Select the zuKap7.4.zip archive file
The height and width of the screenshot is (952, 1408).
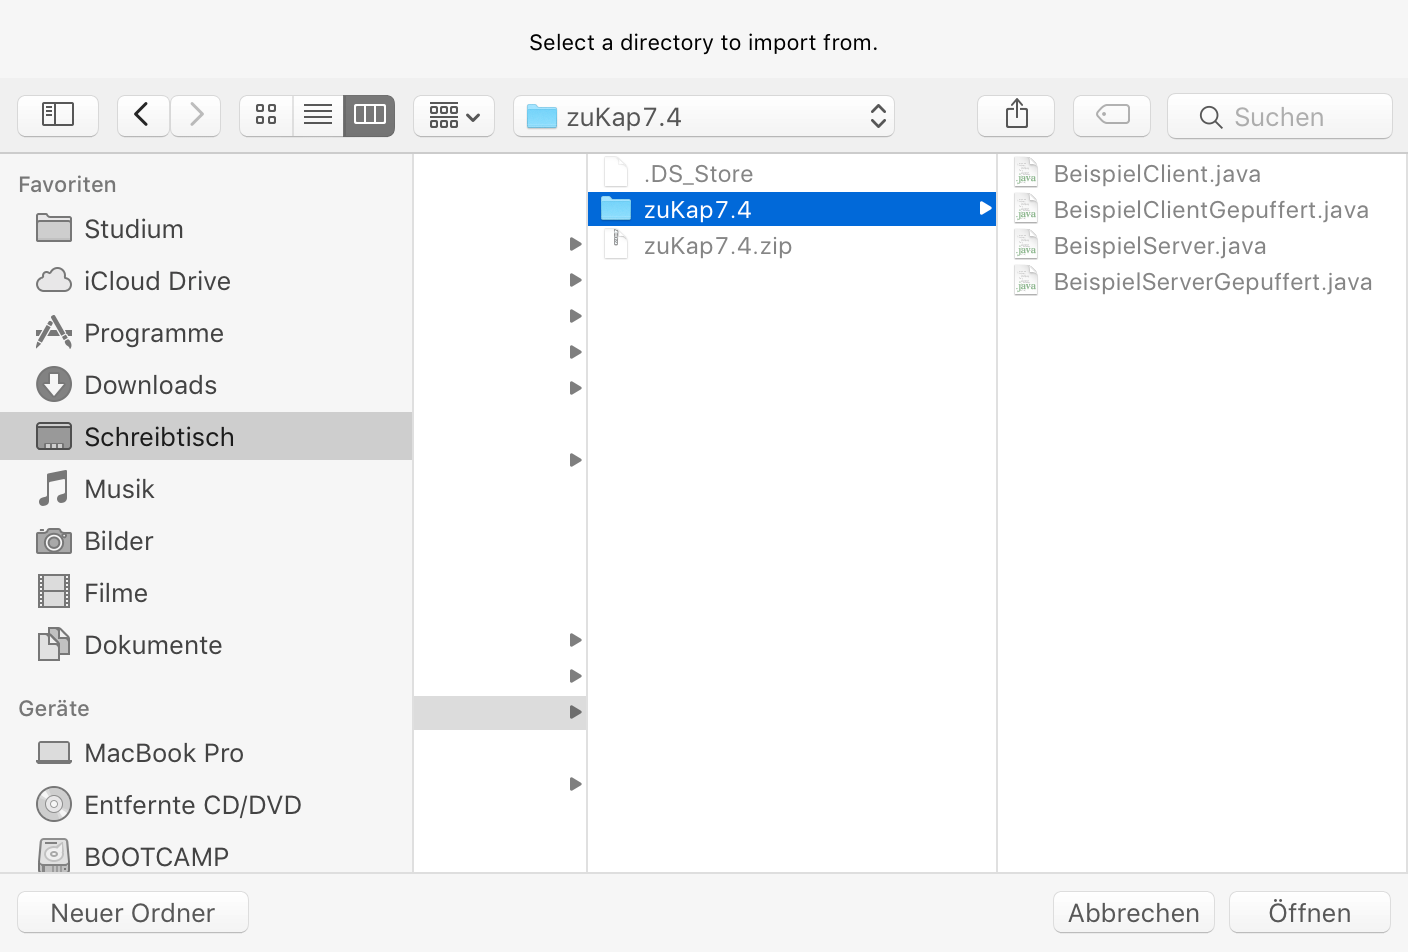pos(717,246)
